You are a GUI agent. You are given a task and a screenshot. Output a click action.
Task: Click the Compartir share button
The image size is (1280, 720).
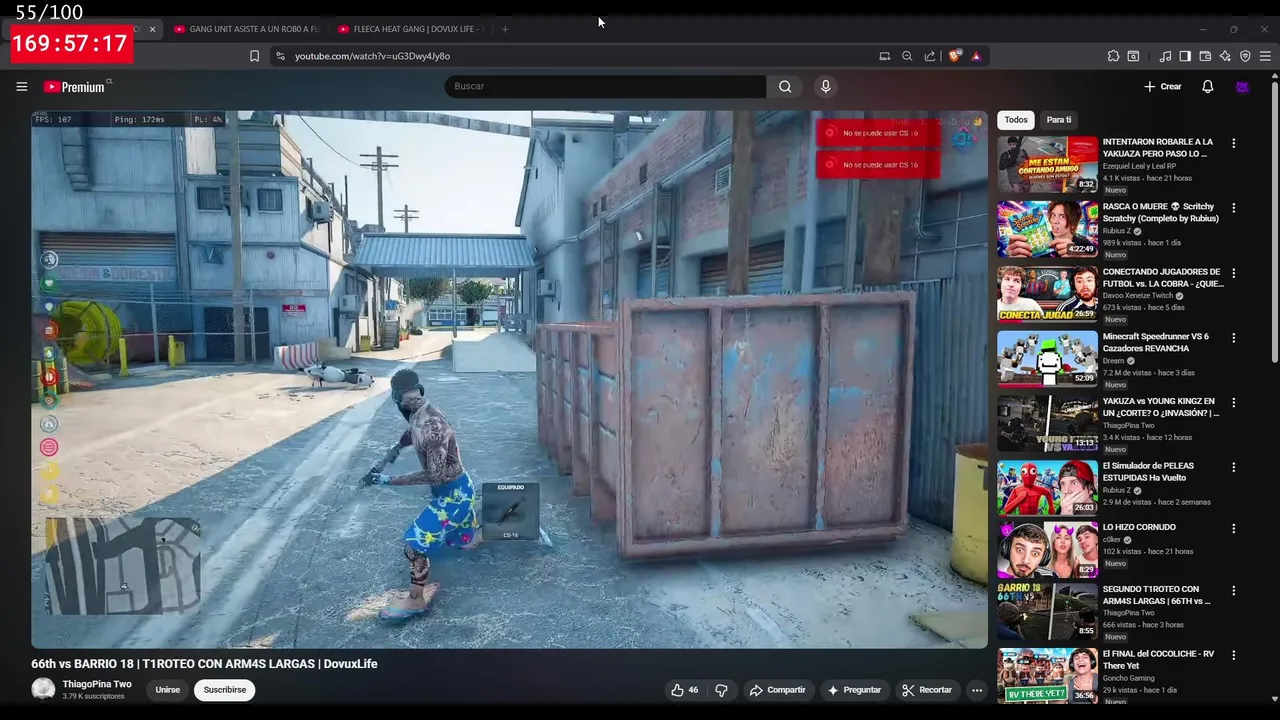tap(778, 690)
